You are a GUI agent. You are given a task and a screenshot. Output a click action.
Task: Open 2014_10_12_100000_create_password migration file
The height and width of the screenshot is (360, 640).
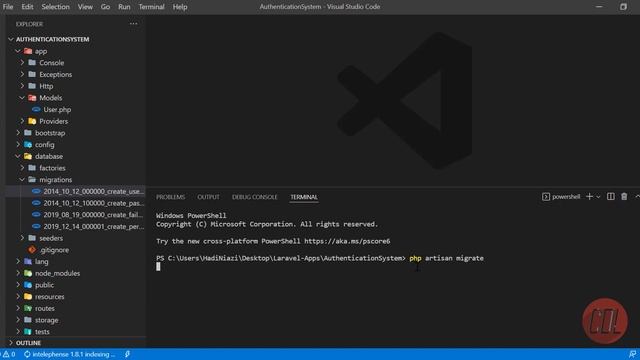point(93,203)
